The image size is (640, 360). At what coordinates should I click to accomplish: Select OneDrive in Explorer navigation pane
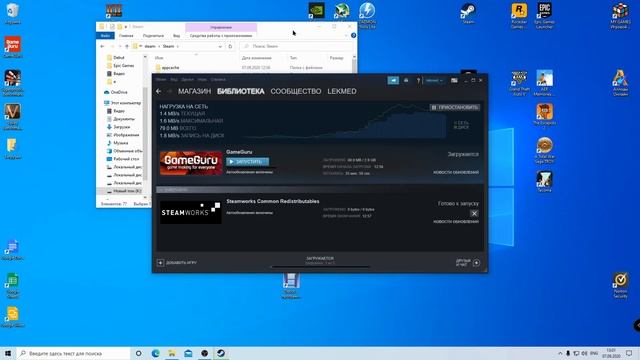click(x=119, y=92)
